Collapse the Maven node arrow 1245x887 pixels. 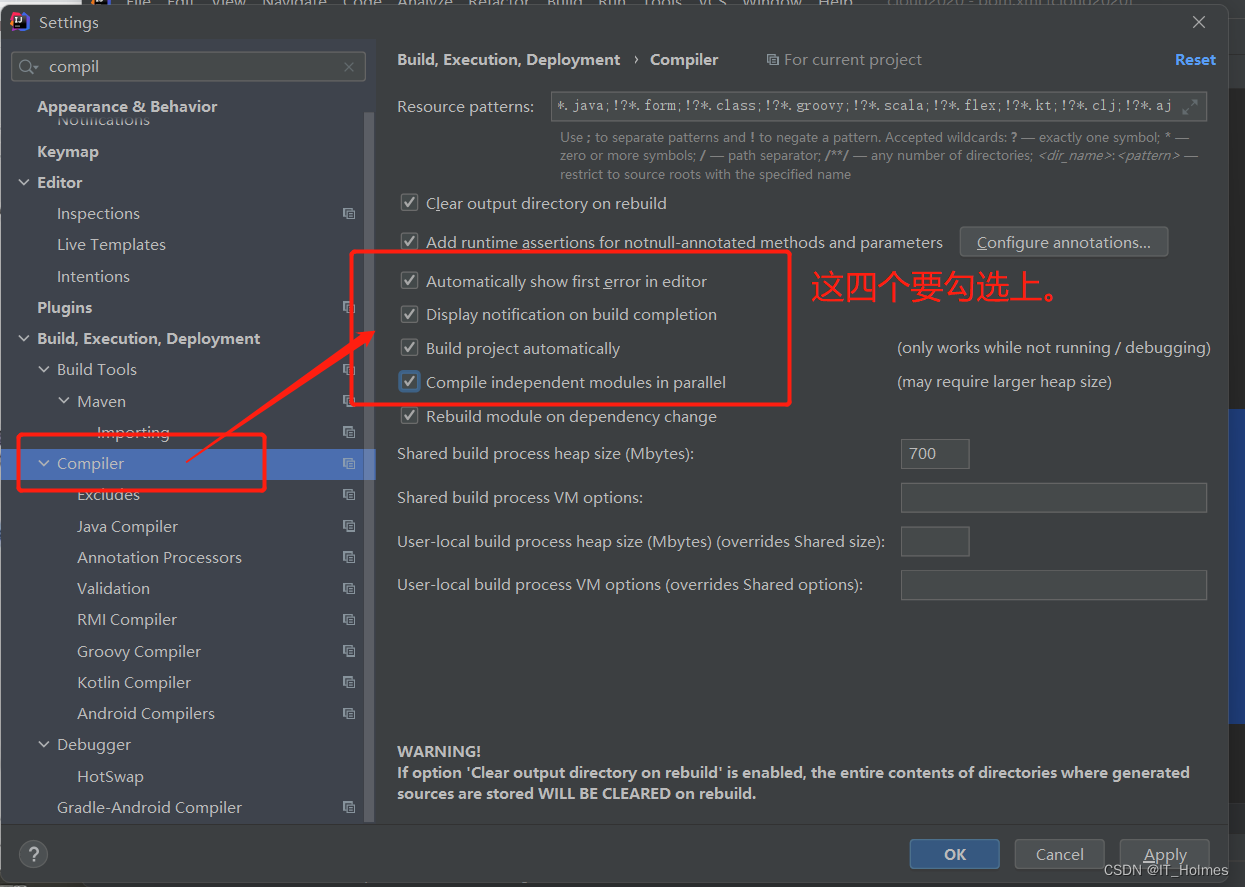tap(64, 401)
